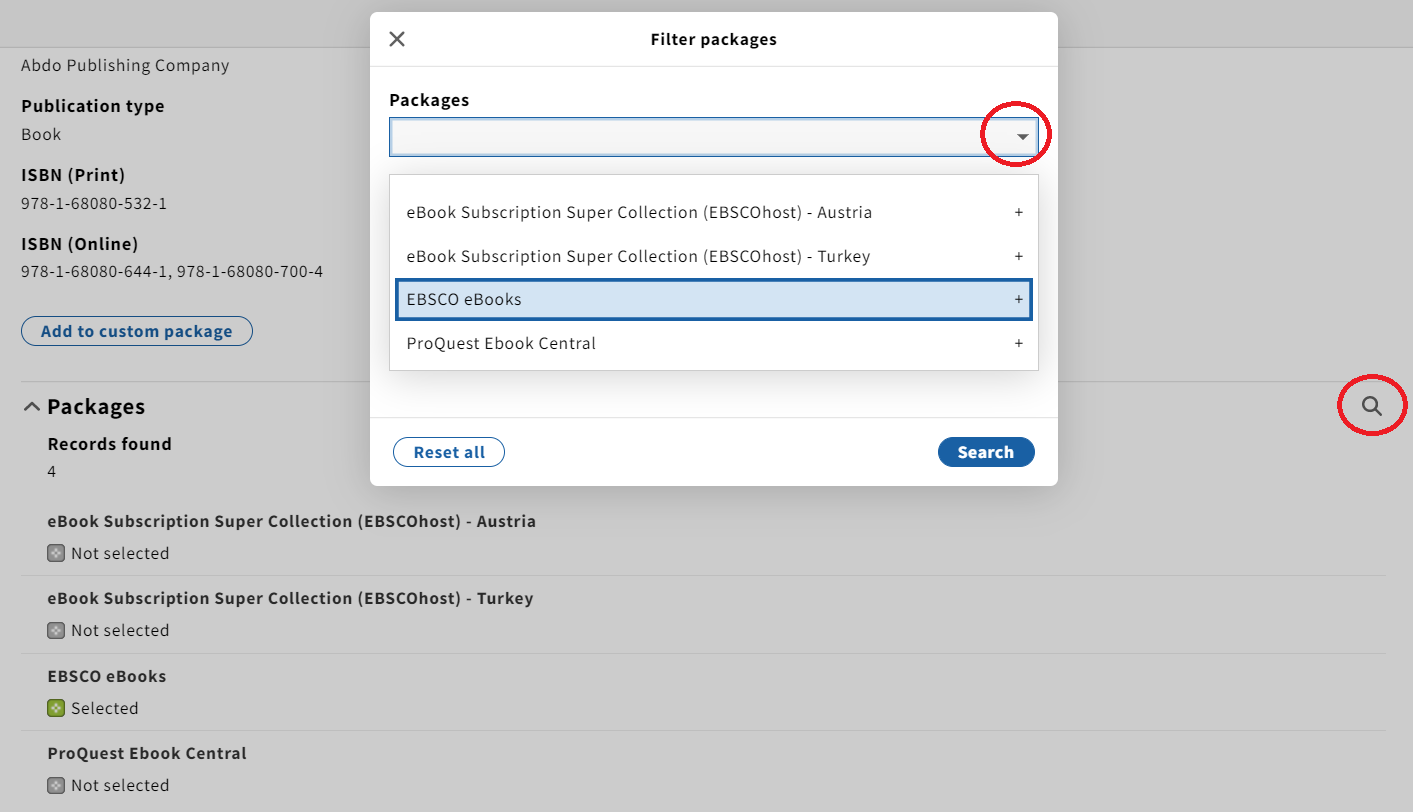
Task: Click Not selected status icon for ProQuest package
Action: coord(56,785)
